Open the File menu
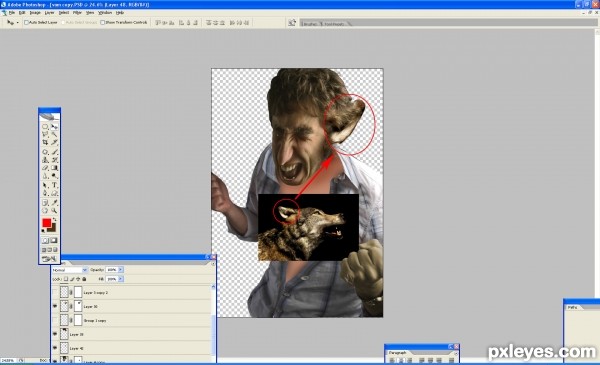The height and width of the screenshot is (365, 600). click(x=12, y=13)
